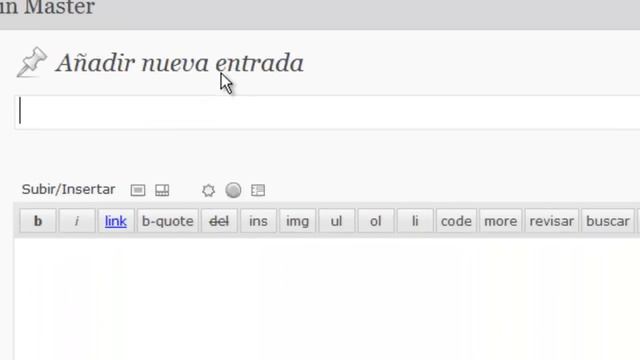This screenshot has height=360, width=640.
Task: Click the 'Añadir nueva entrada' heading
Action: point(180,63)
